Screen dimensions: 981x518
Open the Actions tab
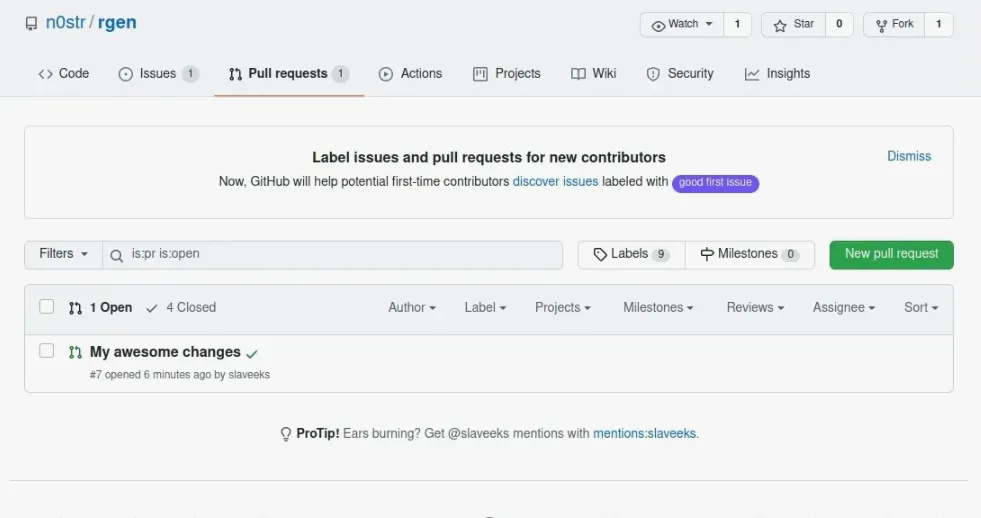point(410,74)
